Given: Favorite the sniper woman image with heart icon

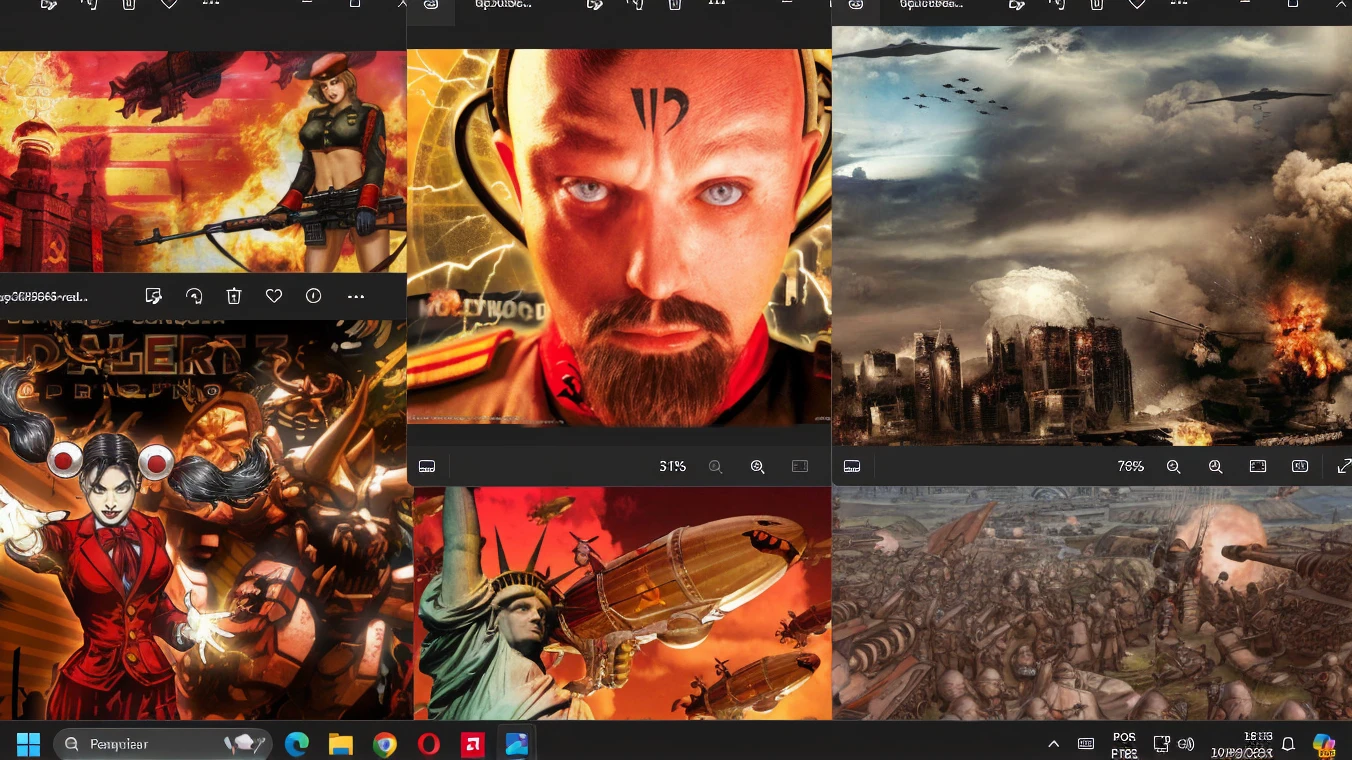Looking at the screenshot, I should [169, 4].
